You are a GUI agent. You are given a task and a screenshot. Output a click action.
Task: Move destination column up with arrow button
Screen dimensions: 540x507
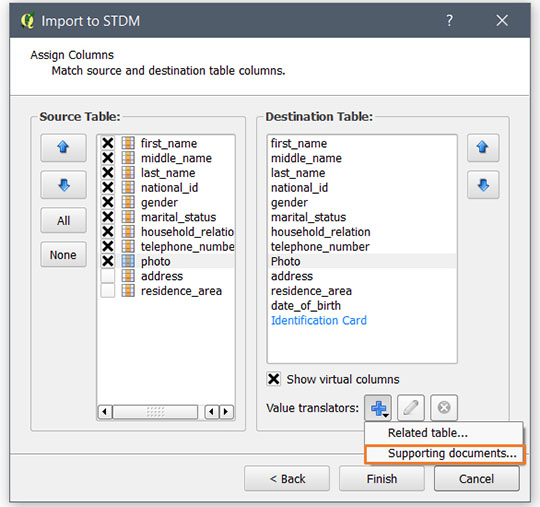(483, 148)
